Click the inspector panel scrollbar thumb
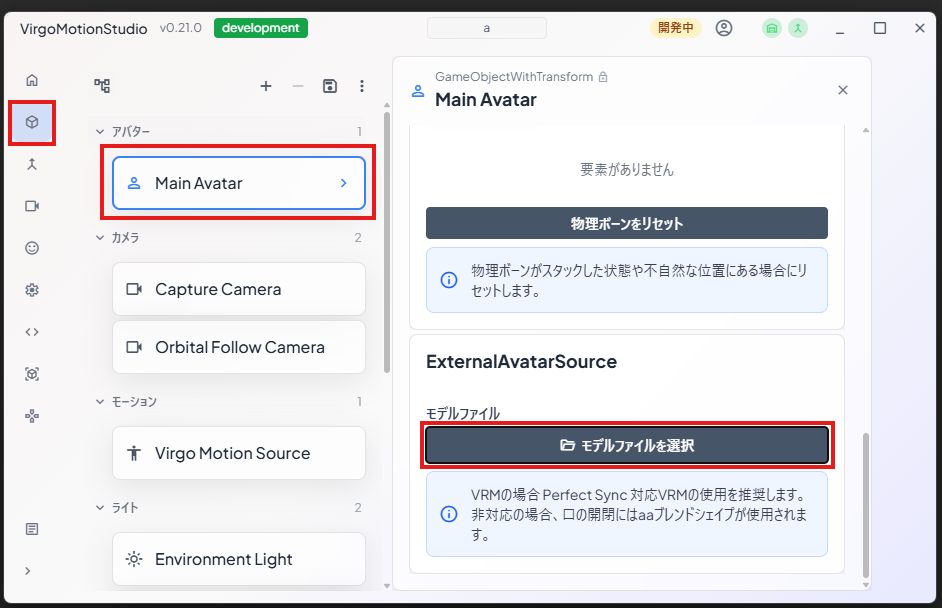This screenshot has height=608, width=942. 866,505
